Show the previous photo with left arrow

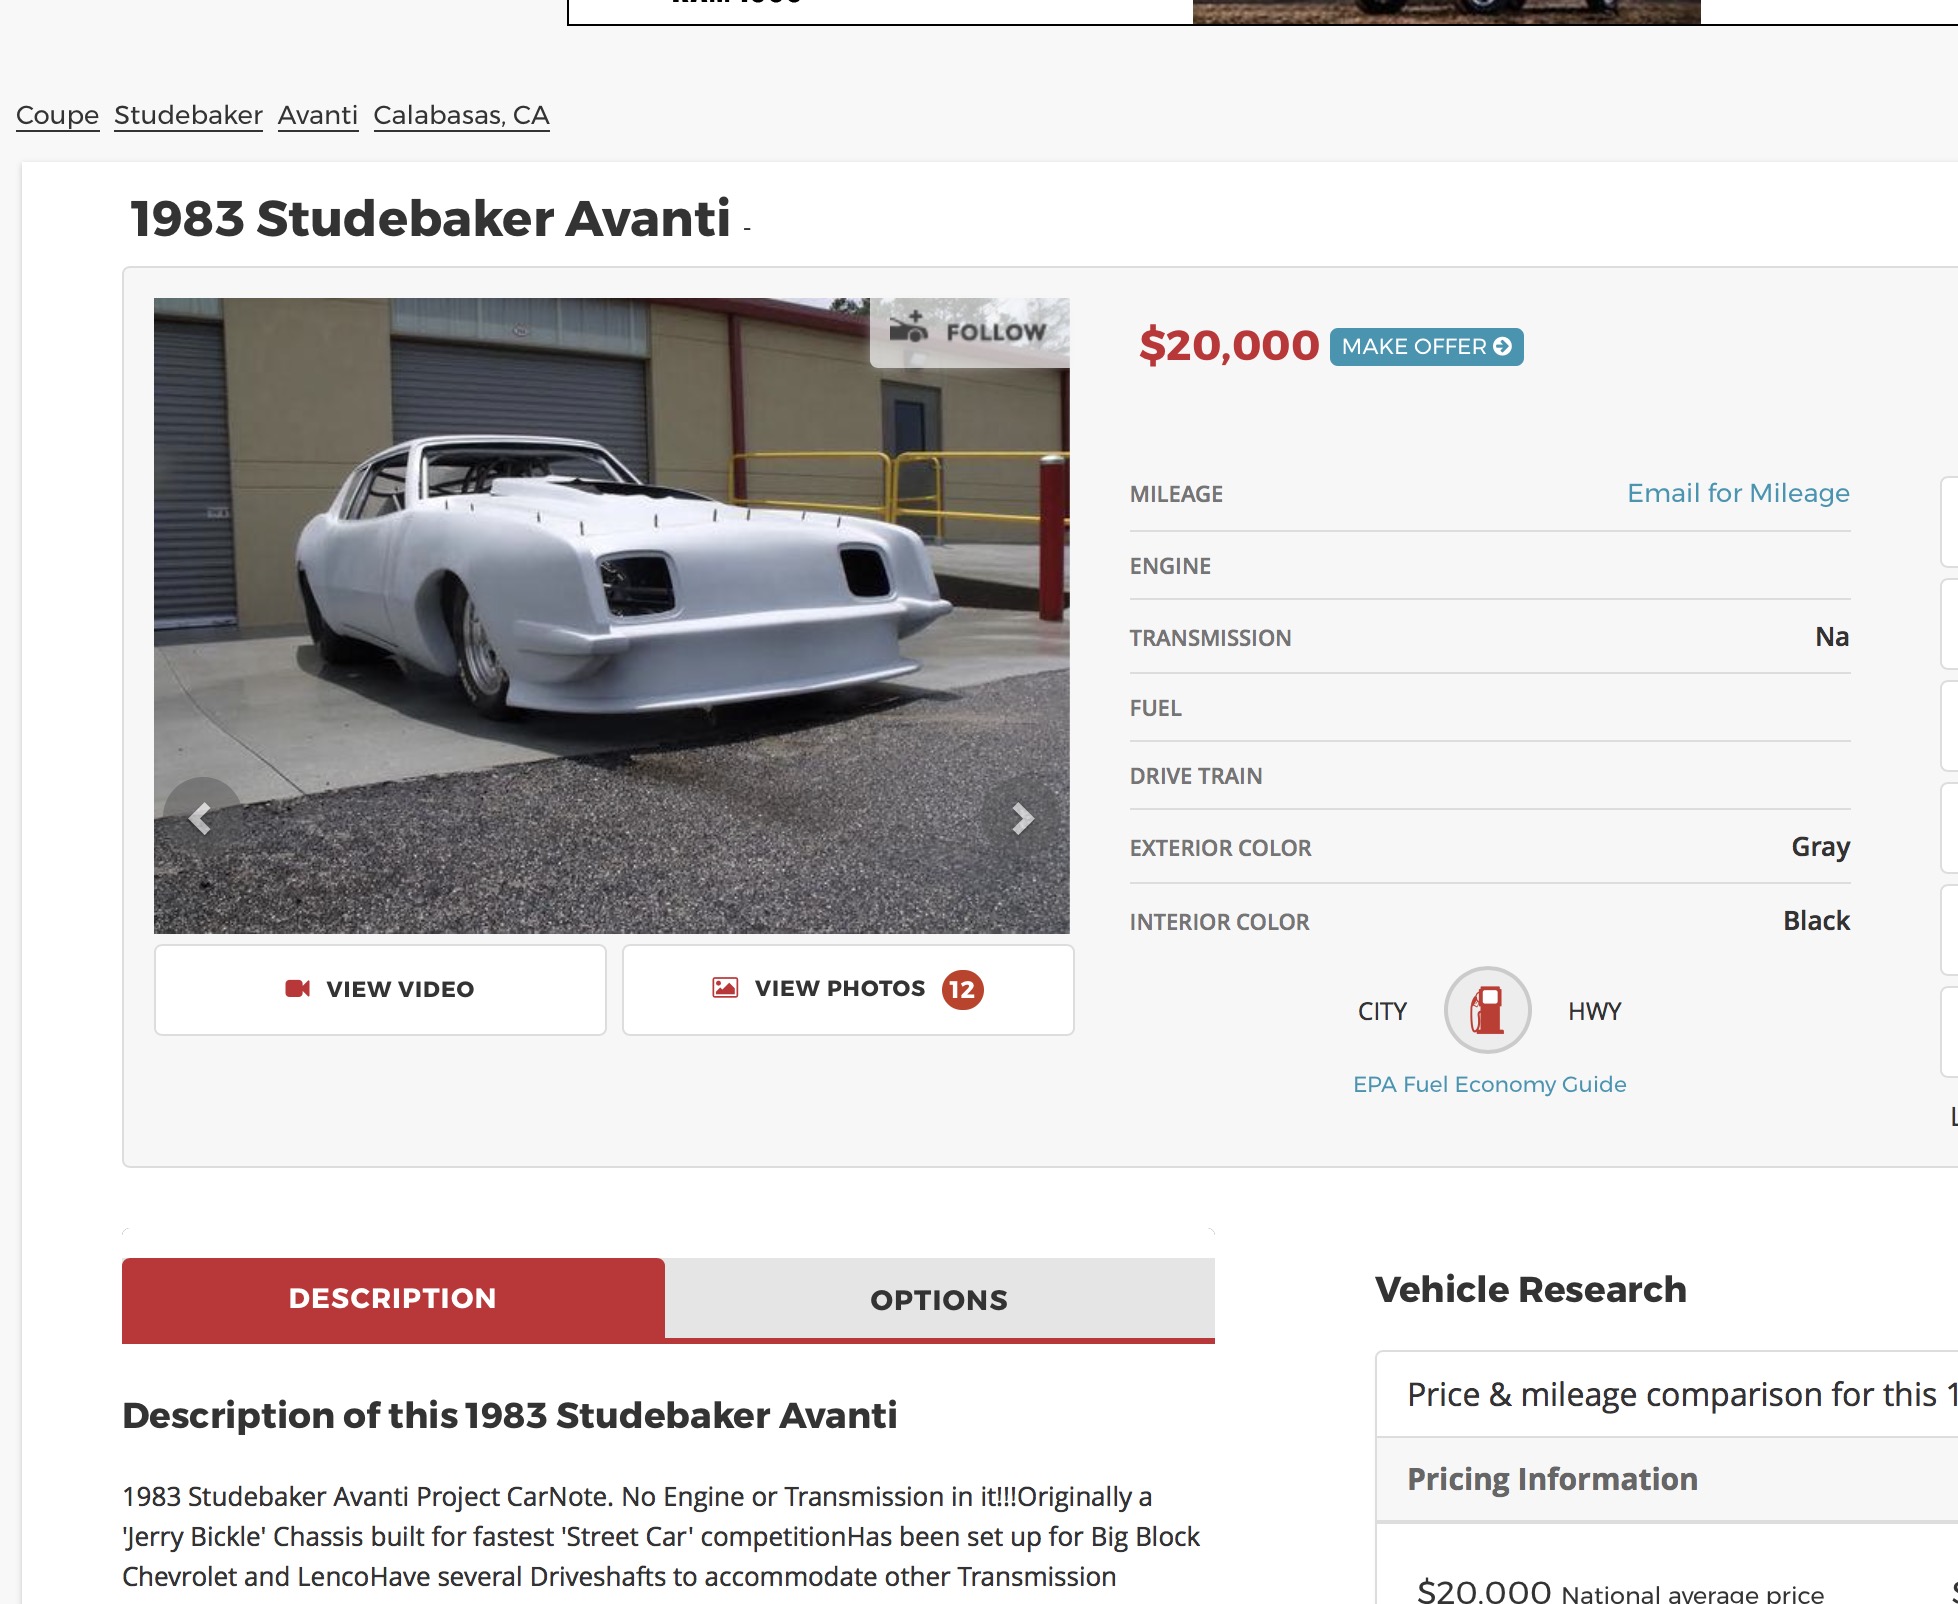(201, 818)
